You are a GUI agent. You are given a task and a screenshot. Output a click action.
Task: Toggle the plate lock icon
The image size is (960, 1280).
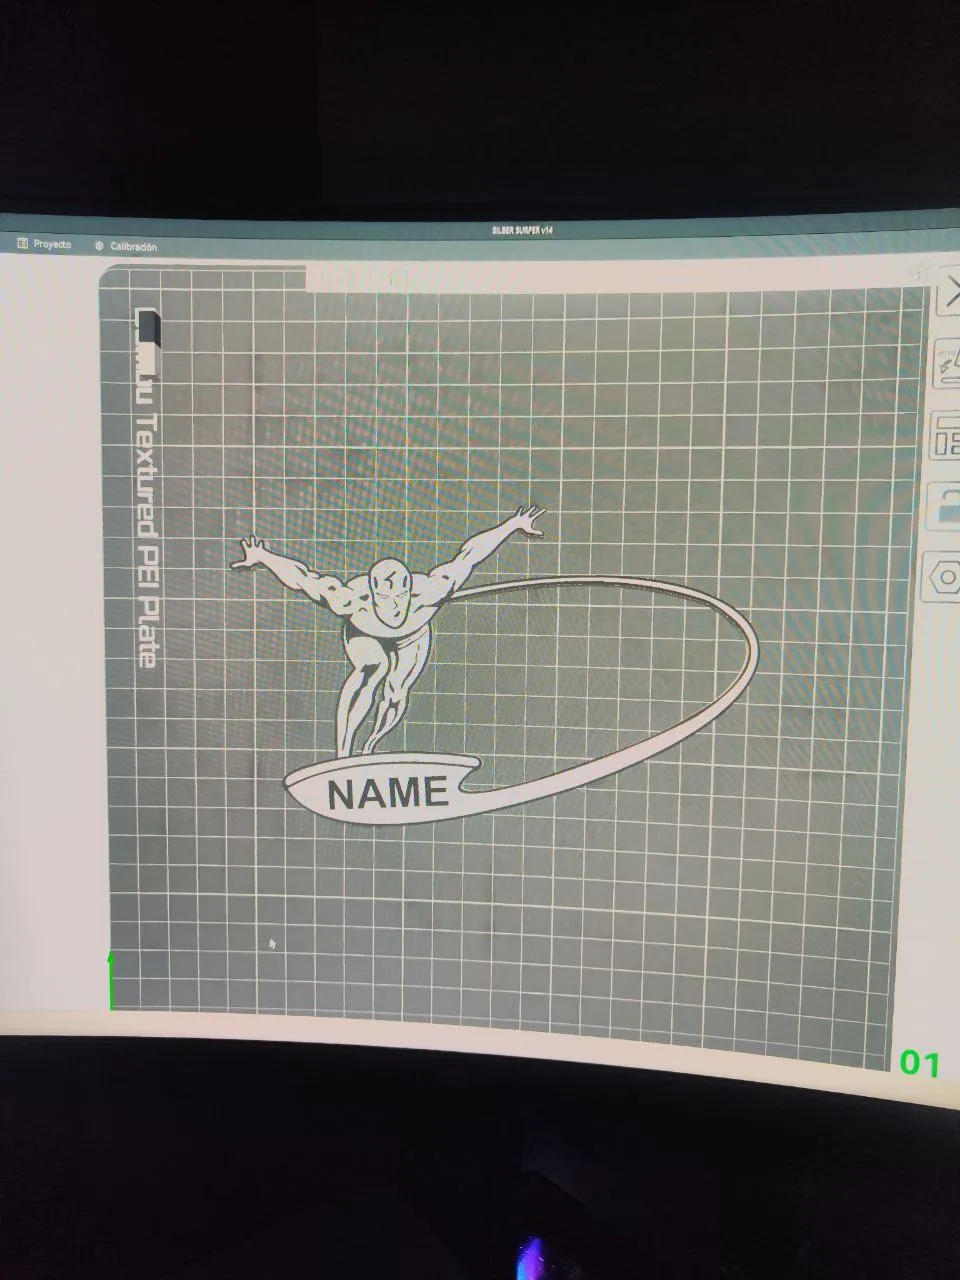(946, 506)
